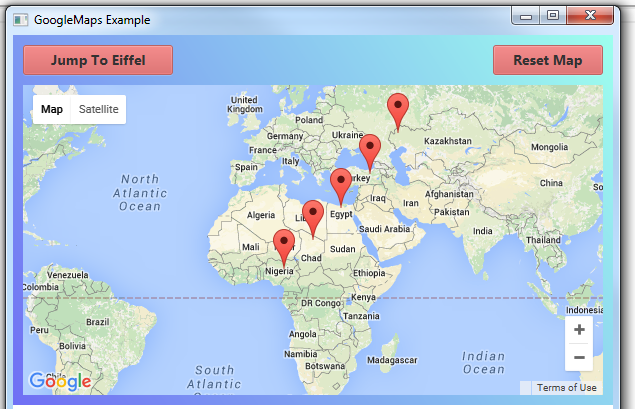Select the marker over Libya
The image size is (635, 409).
313,219
